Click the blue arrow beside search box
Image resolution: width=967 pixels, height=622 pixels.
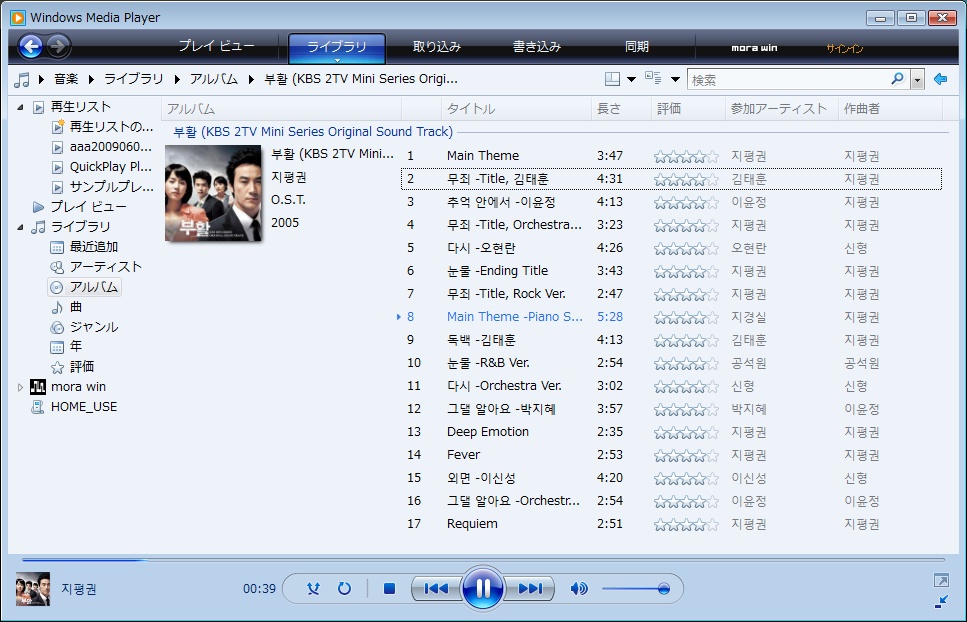click(x=940, y=79)
